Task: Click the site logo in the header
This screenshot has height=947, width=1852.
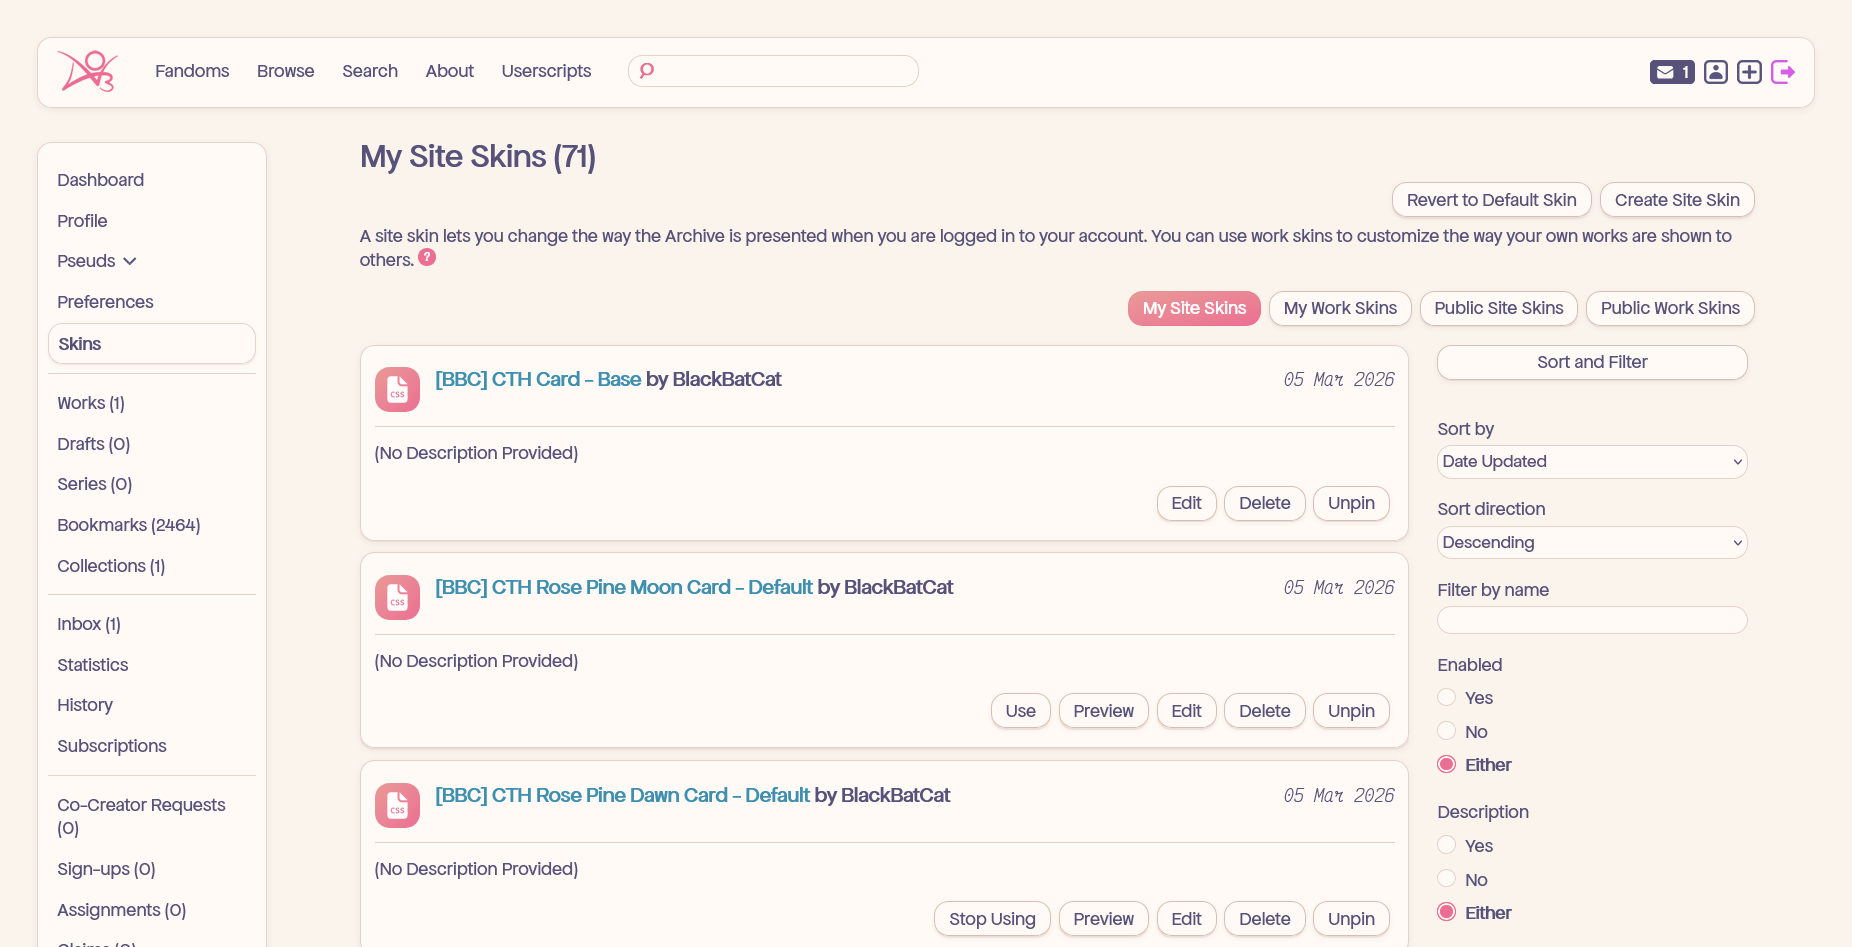Action: click(x=88, y=71)
